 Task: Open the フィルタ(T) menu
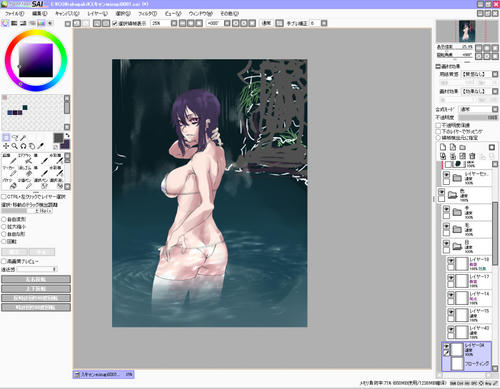pos(147,14)
